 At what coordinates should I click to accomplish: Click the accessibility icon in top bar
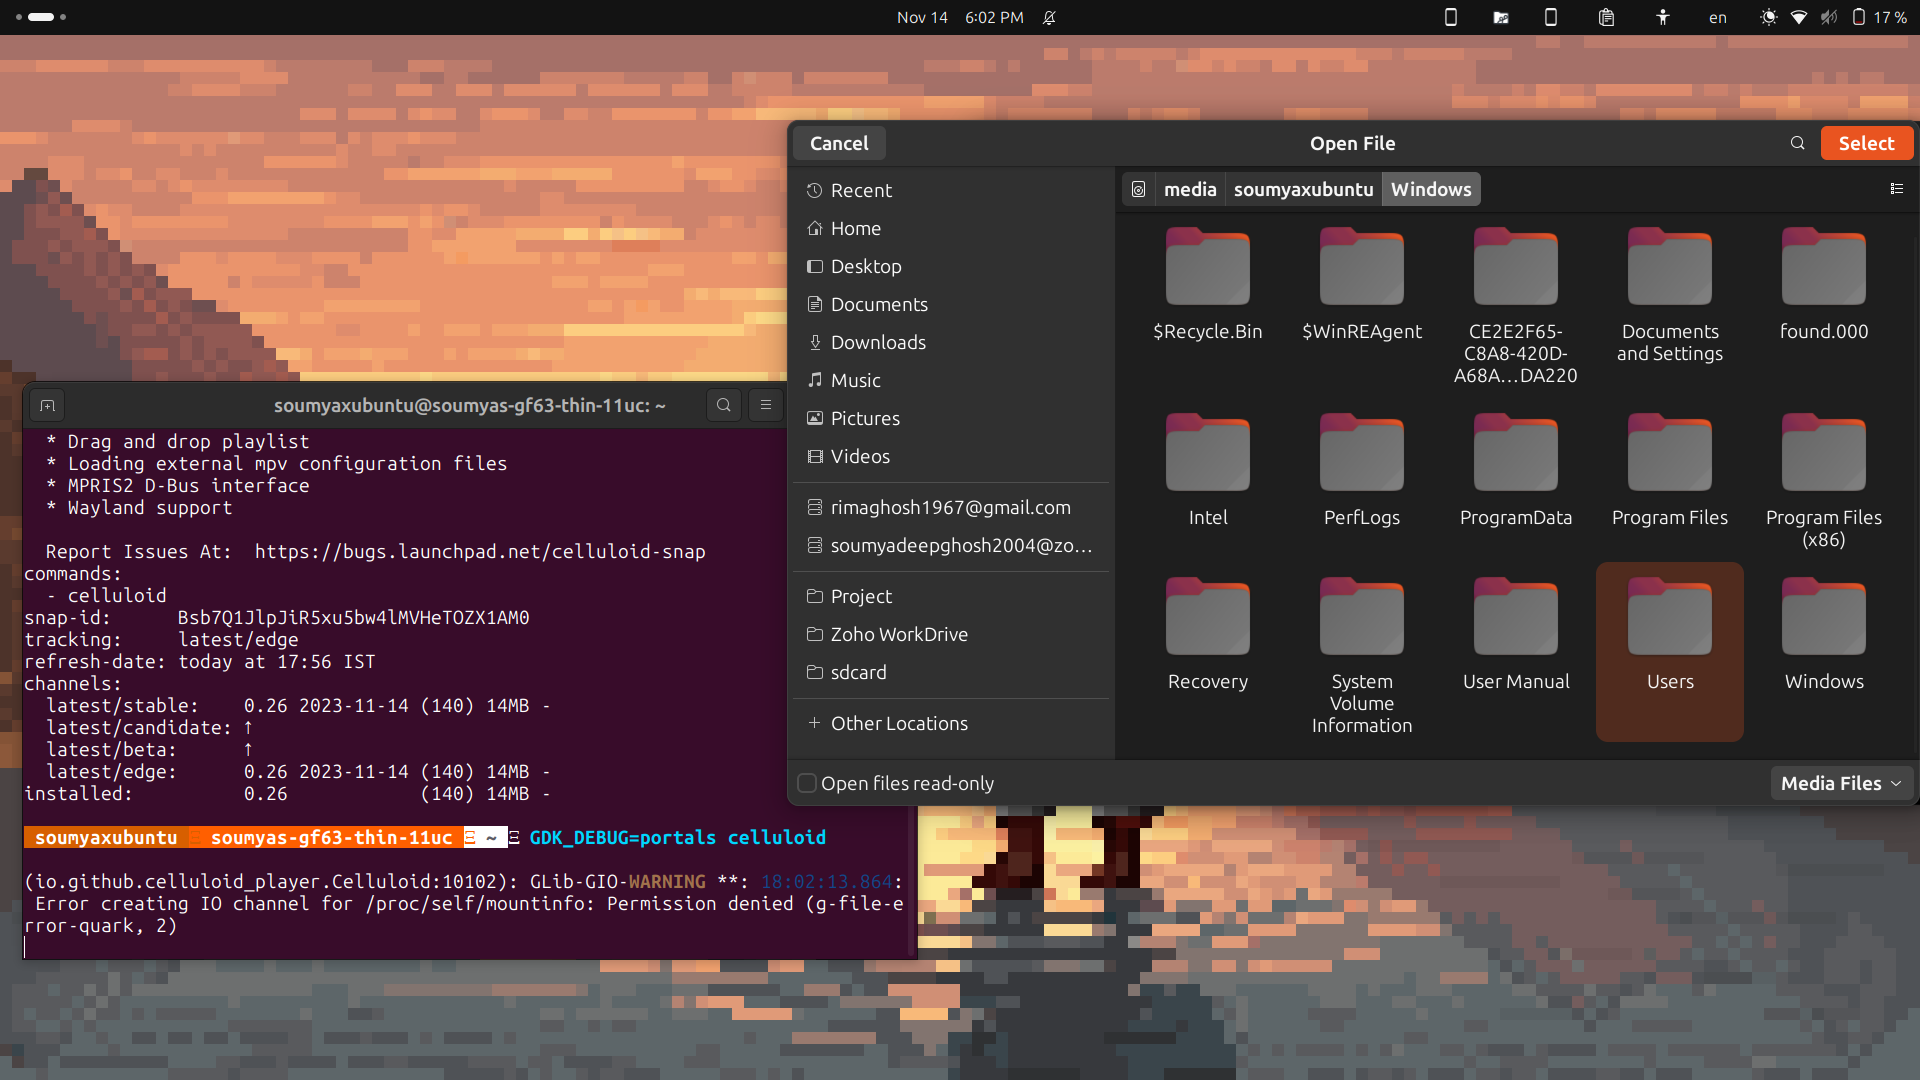tap(1662, 17)
